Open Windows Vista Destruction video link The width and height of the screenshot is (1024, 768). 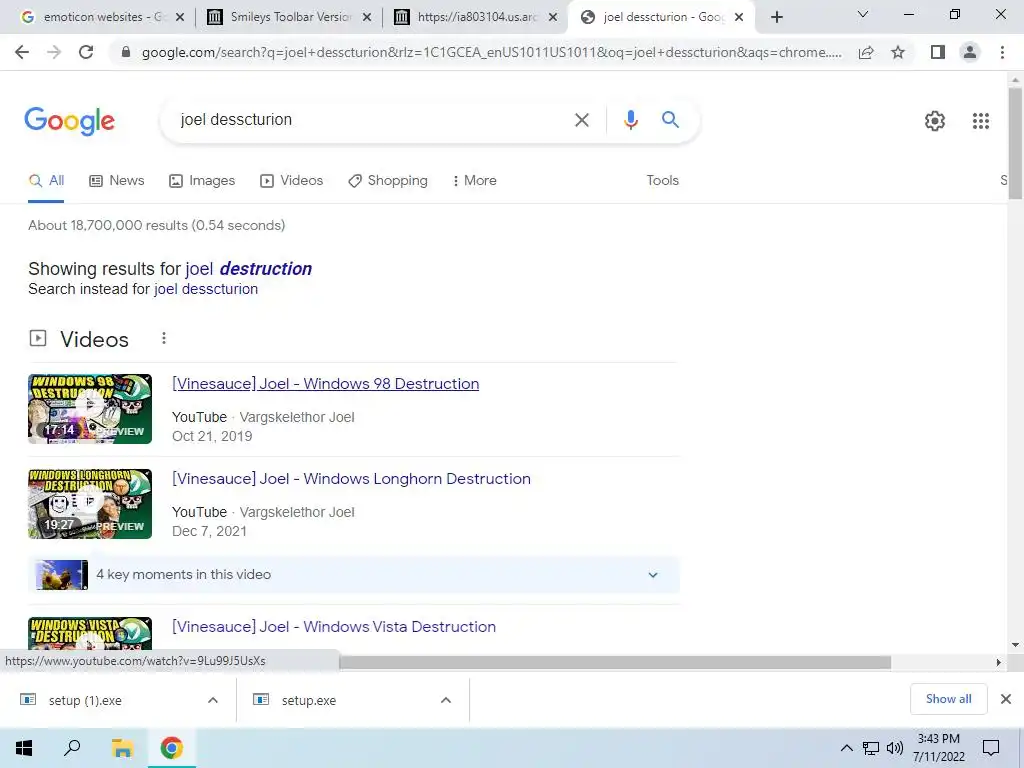click(x=334, y=627)
